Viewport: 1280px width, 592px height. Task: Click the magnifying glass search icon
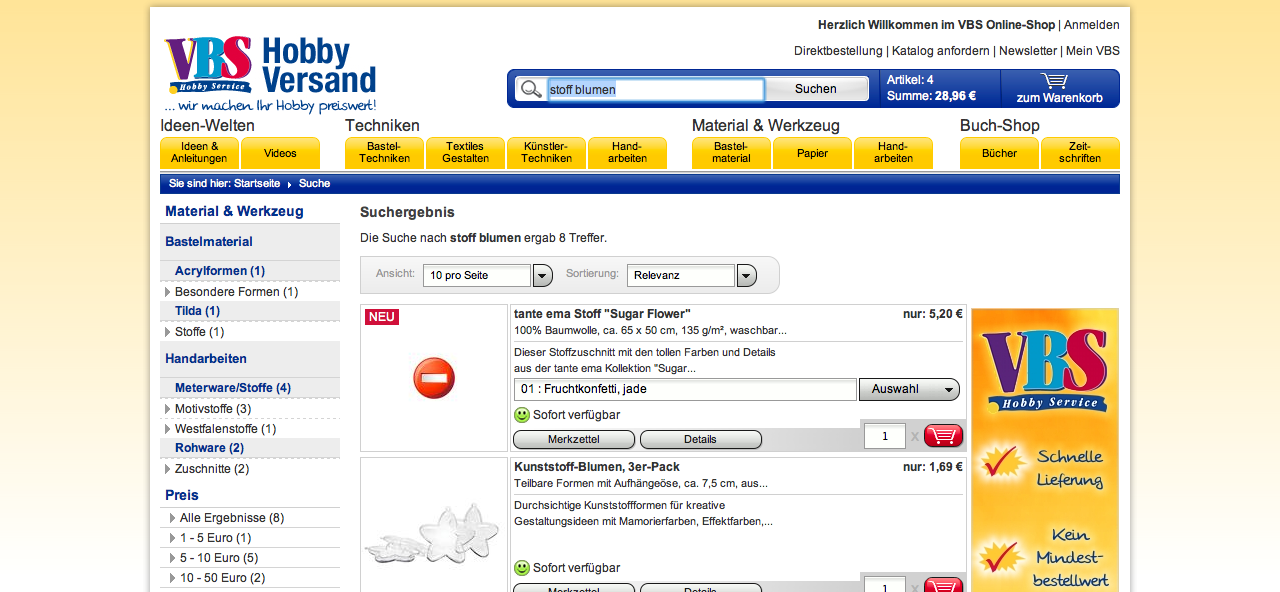(531, 89)
